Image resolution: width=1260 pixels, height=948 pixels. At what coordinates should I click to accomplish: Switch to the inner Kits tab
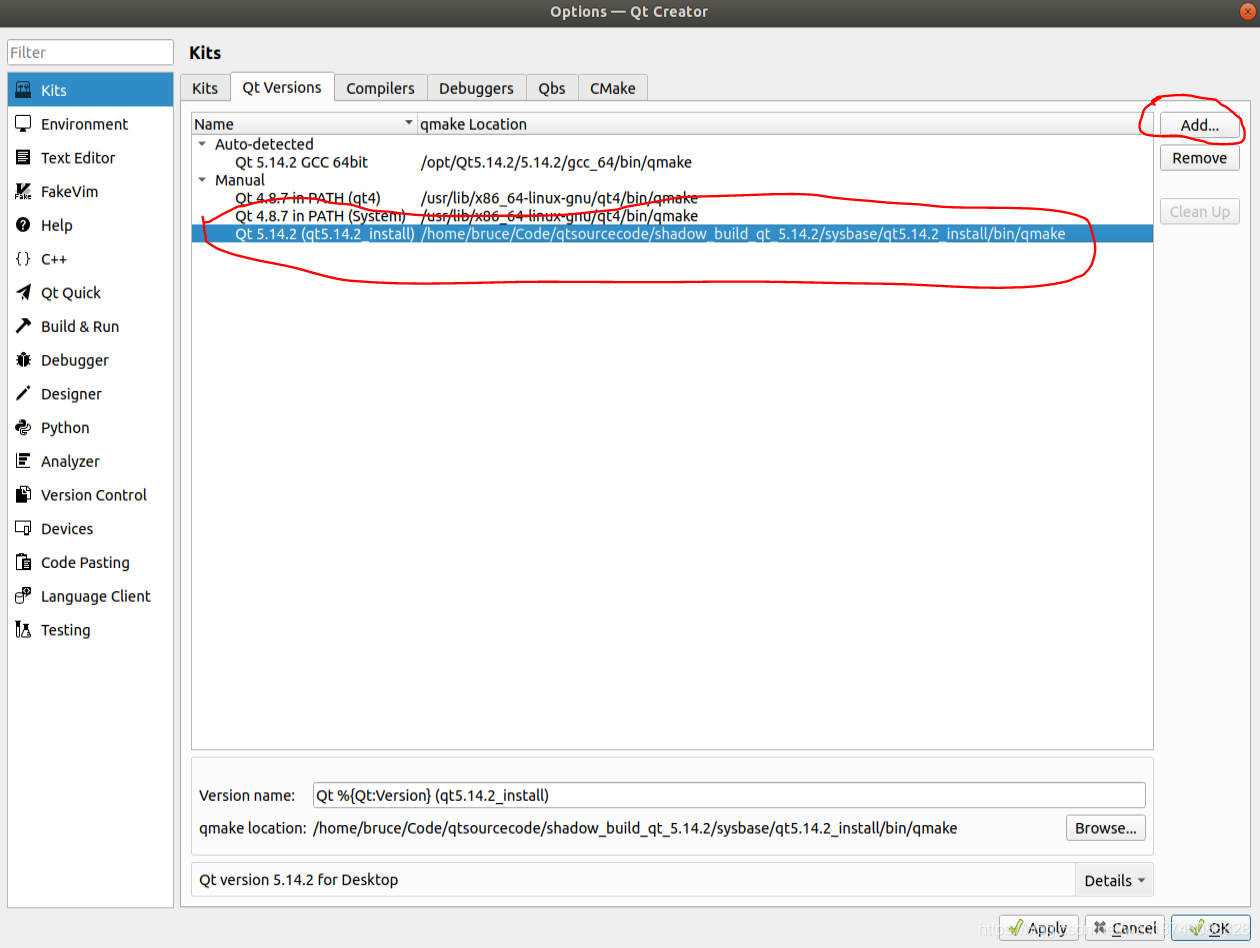205,88
